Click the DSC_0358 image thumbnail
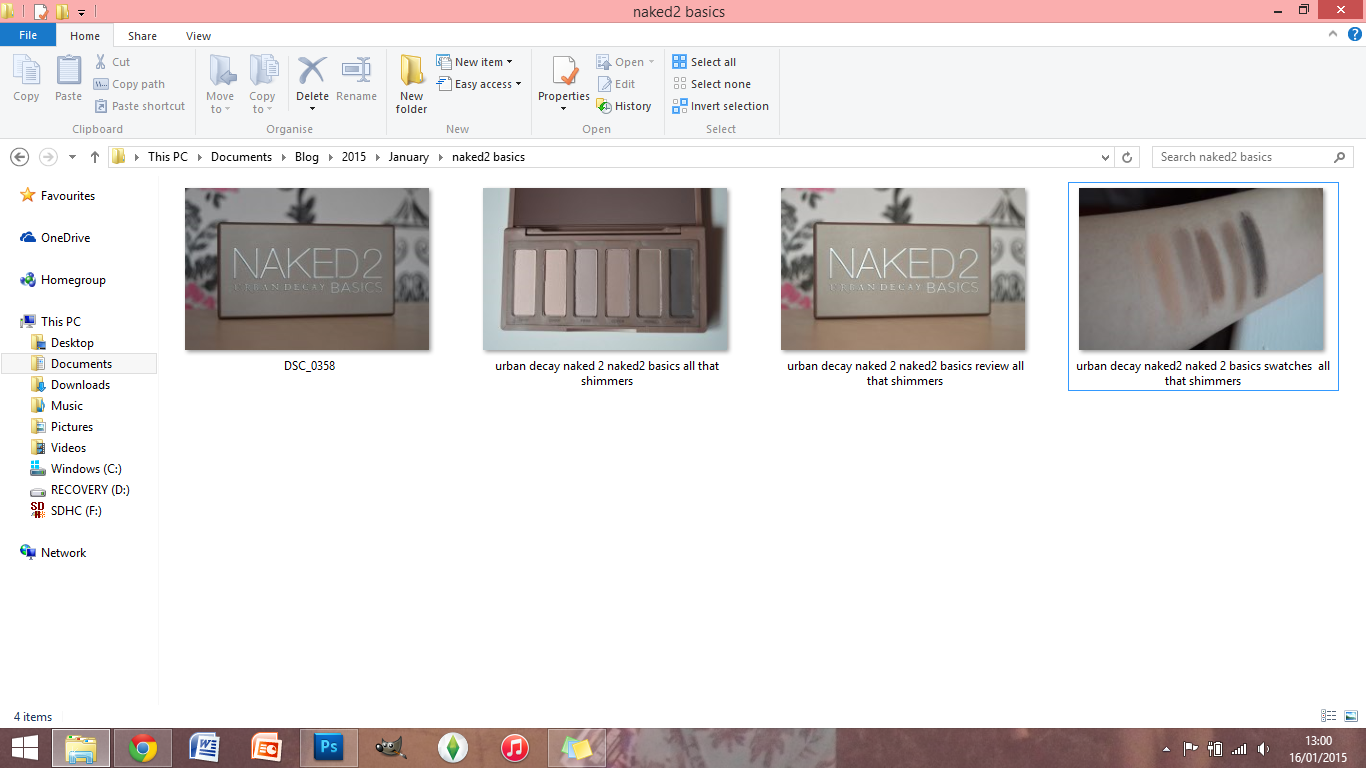This screenshot has height=768, width=1366. (307, 269)
